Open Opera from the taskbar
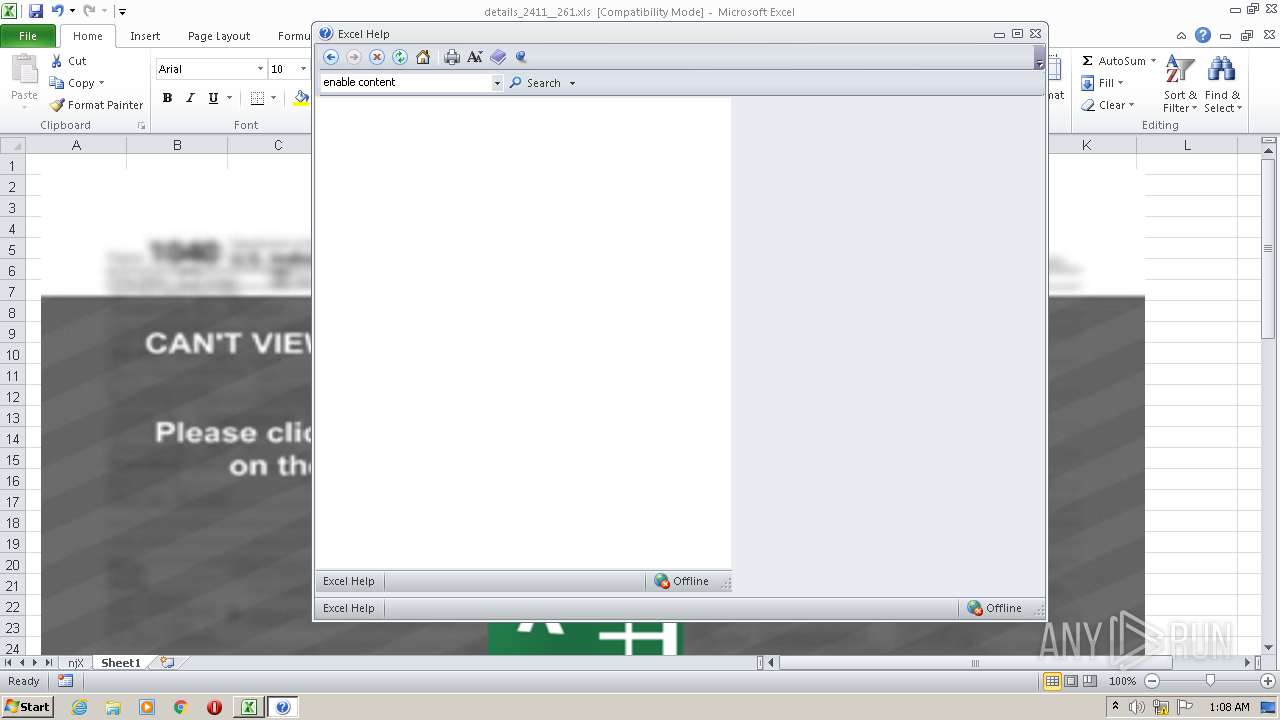The width and height of the screenshot is (1280, 720). [214, 707]
